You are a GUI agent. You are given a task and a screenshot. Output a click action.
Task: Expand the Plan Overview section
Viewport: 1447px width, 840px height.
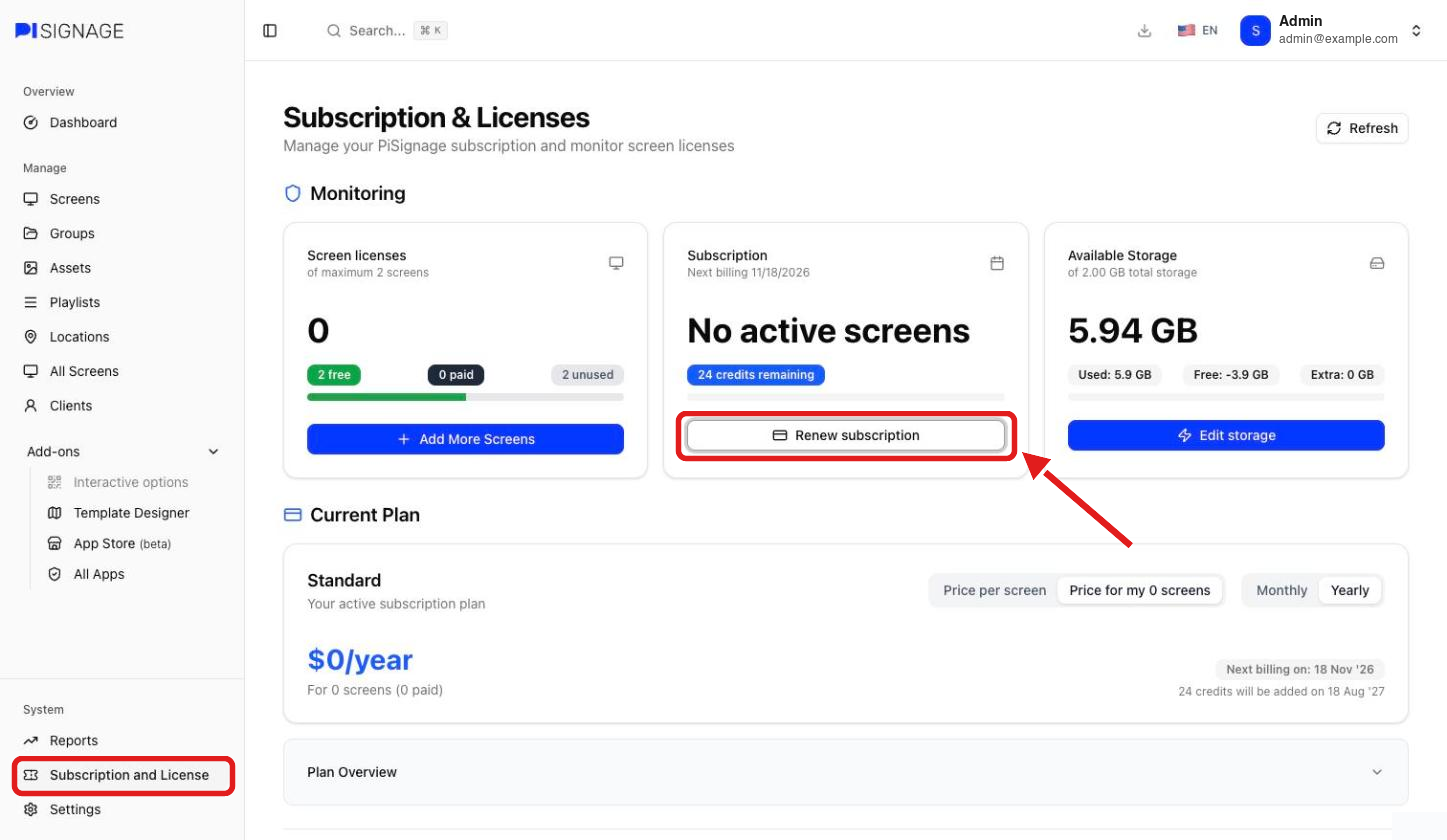coord(846,772)
